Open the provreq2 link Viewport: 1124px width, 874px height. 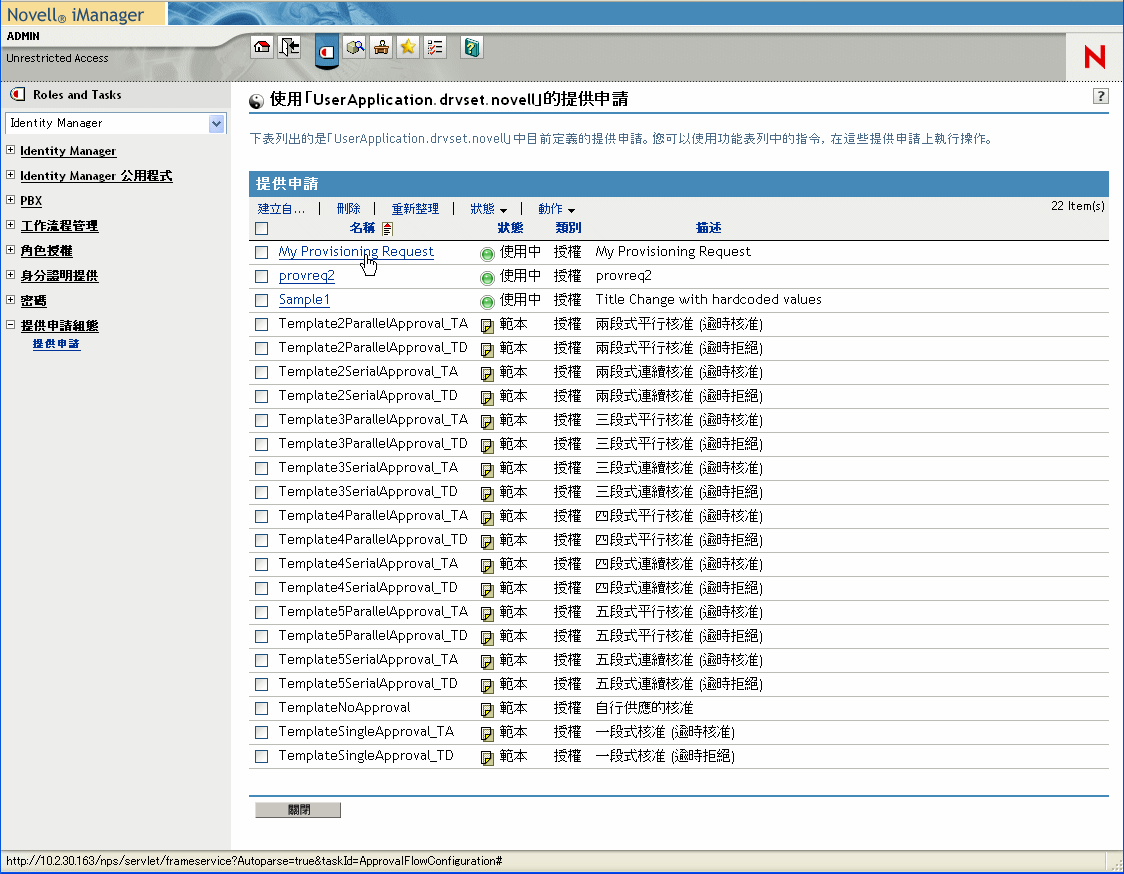(307, 276)
